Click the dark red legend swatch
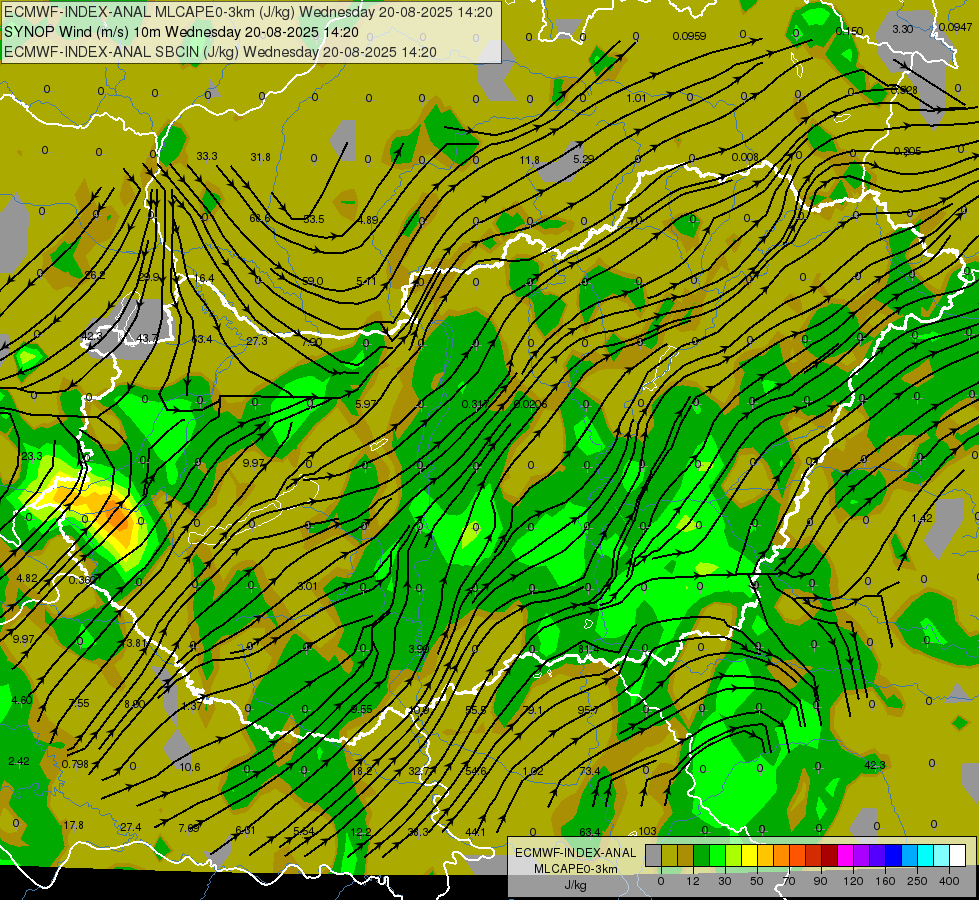 pos(830,855)
